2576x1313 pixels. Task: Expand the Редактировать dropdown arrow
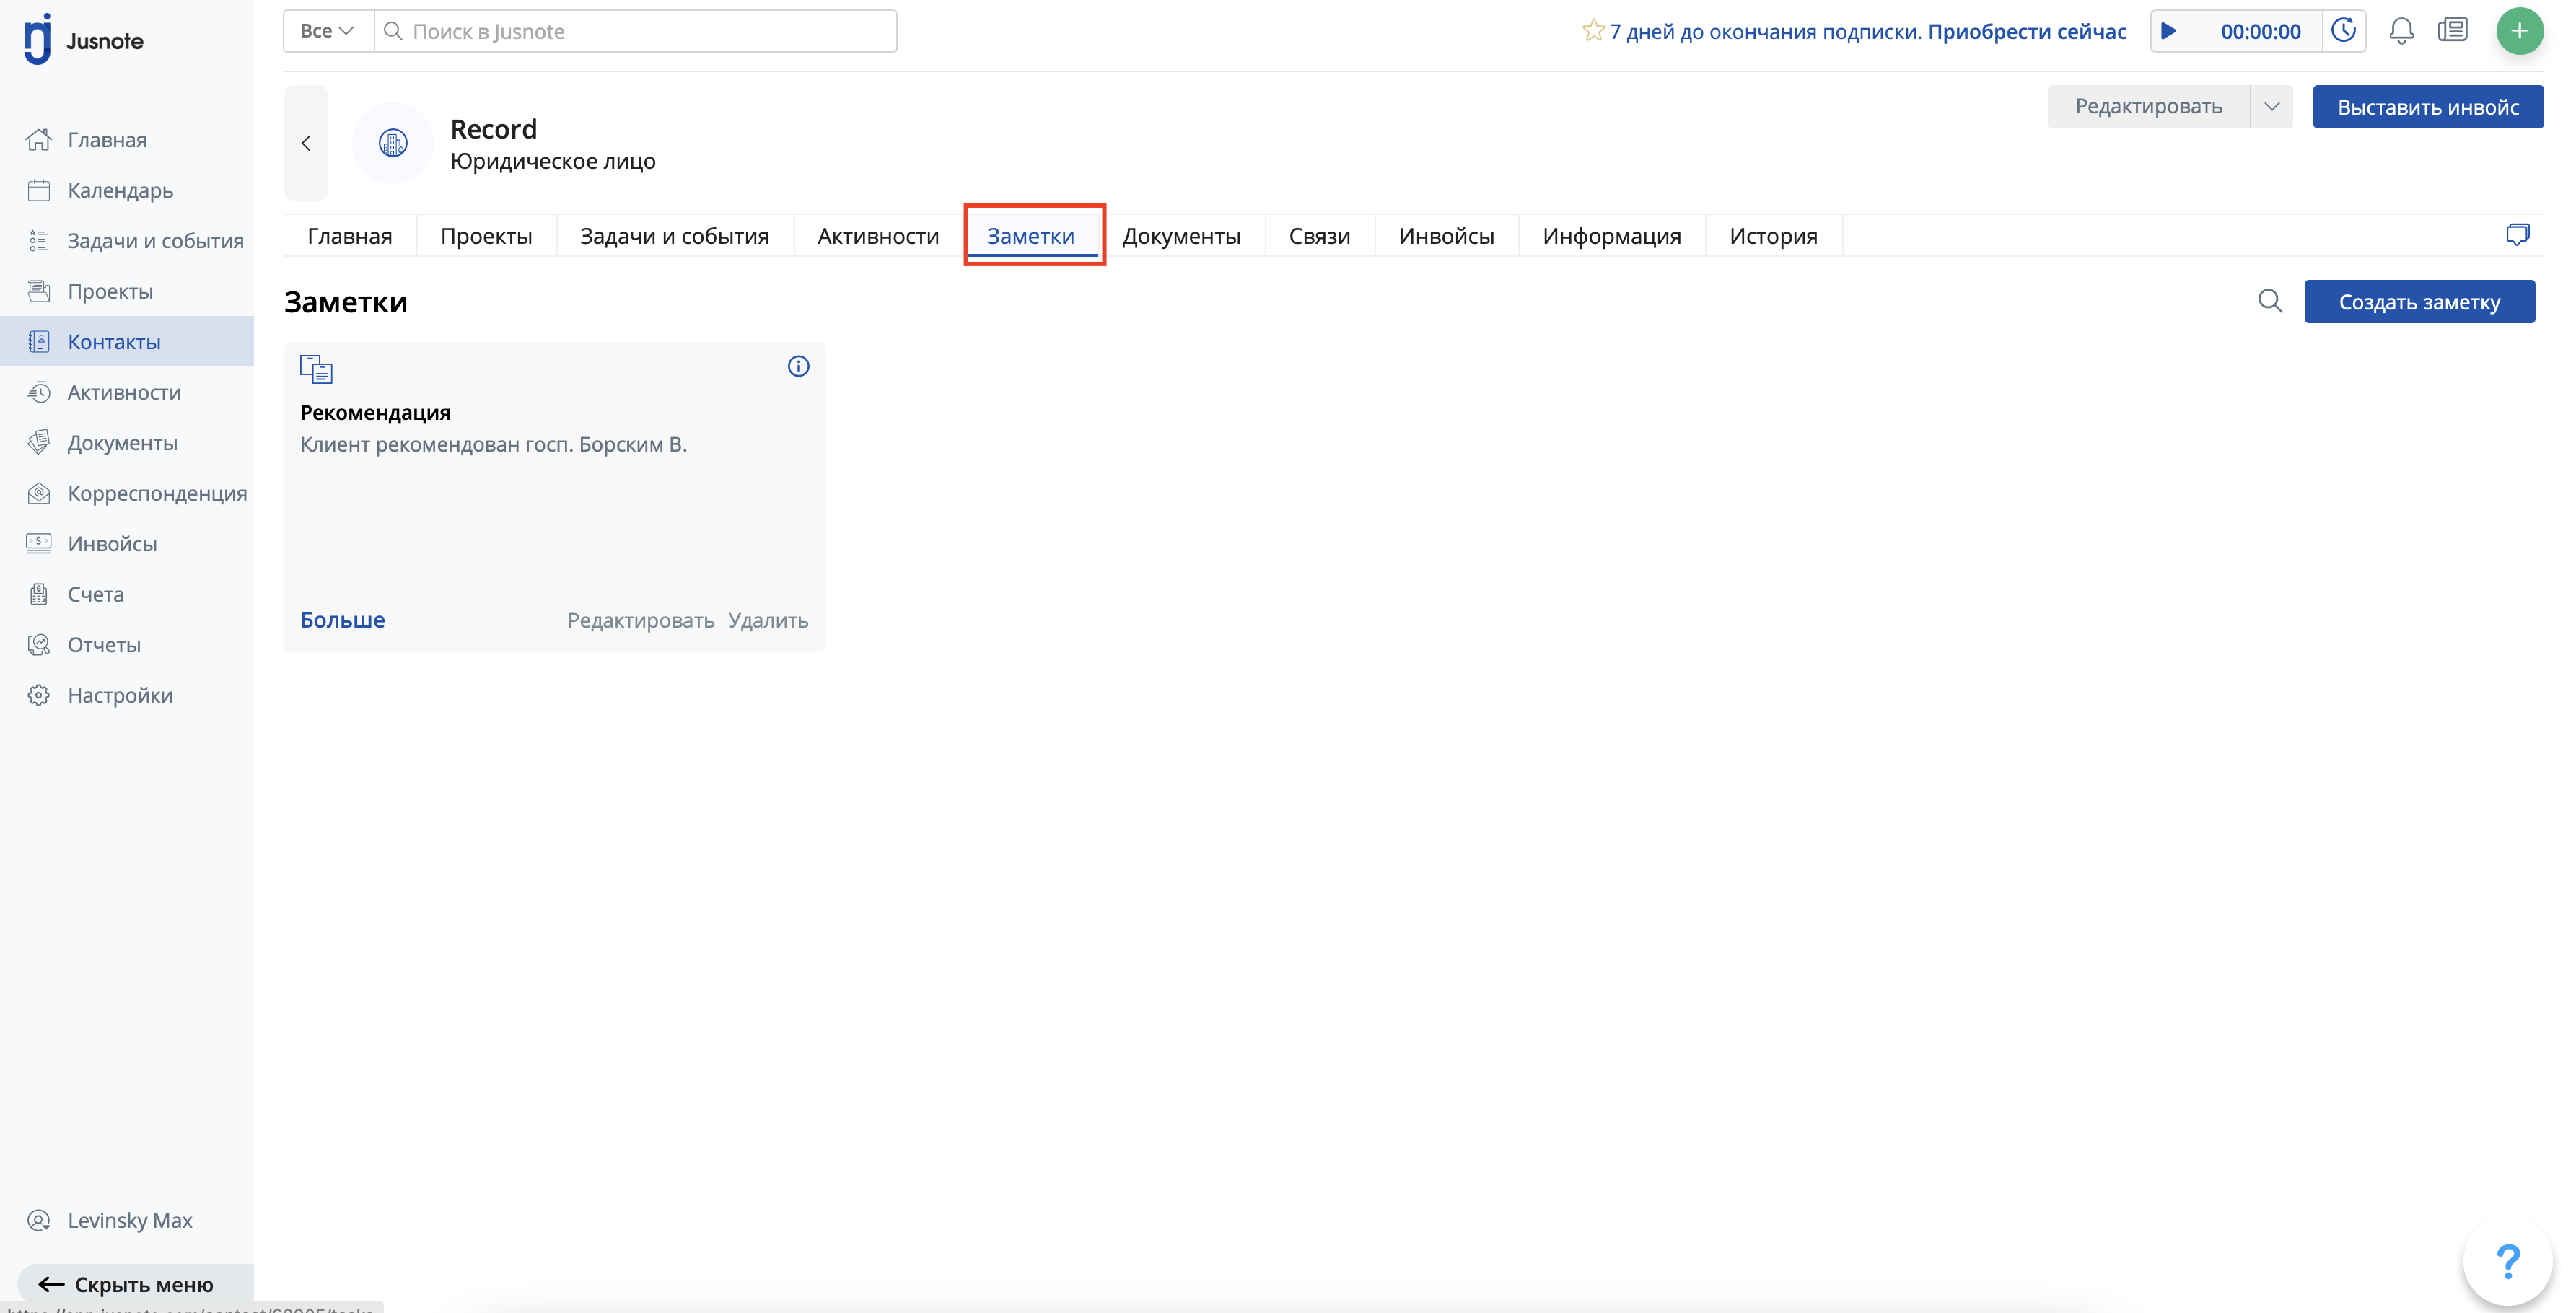click(2271, 106)
